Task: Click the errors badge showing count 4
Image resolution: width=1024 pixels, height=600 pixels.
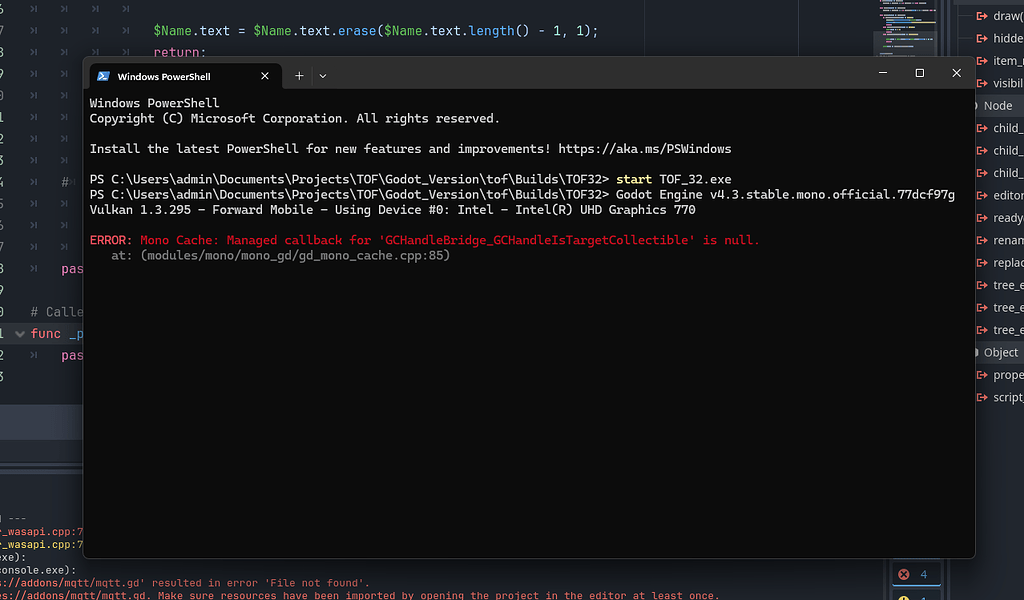Action: (x=915, y=573)
